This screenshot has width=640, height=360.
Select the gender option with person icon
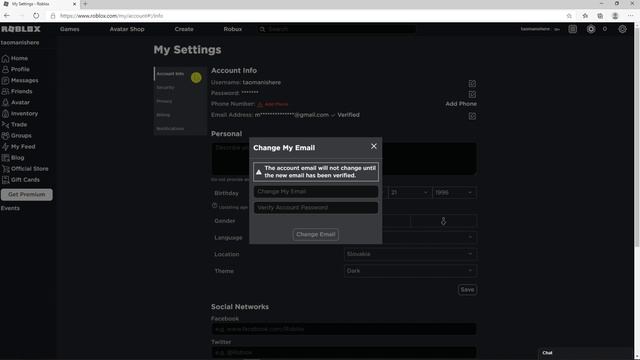tap(443, 221)
